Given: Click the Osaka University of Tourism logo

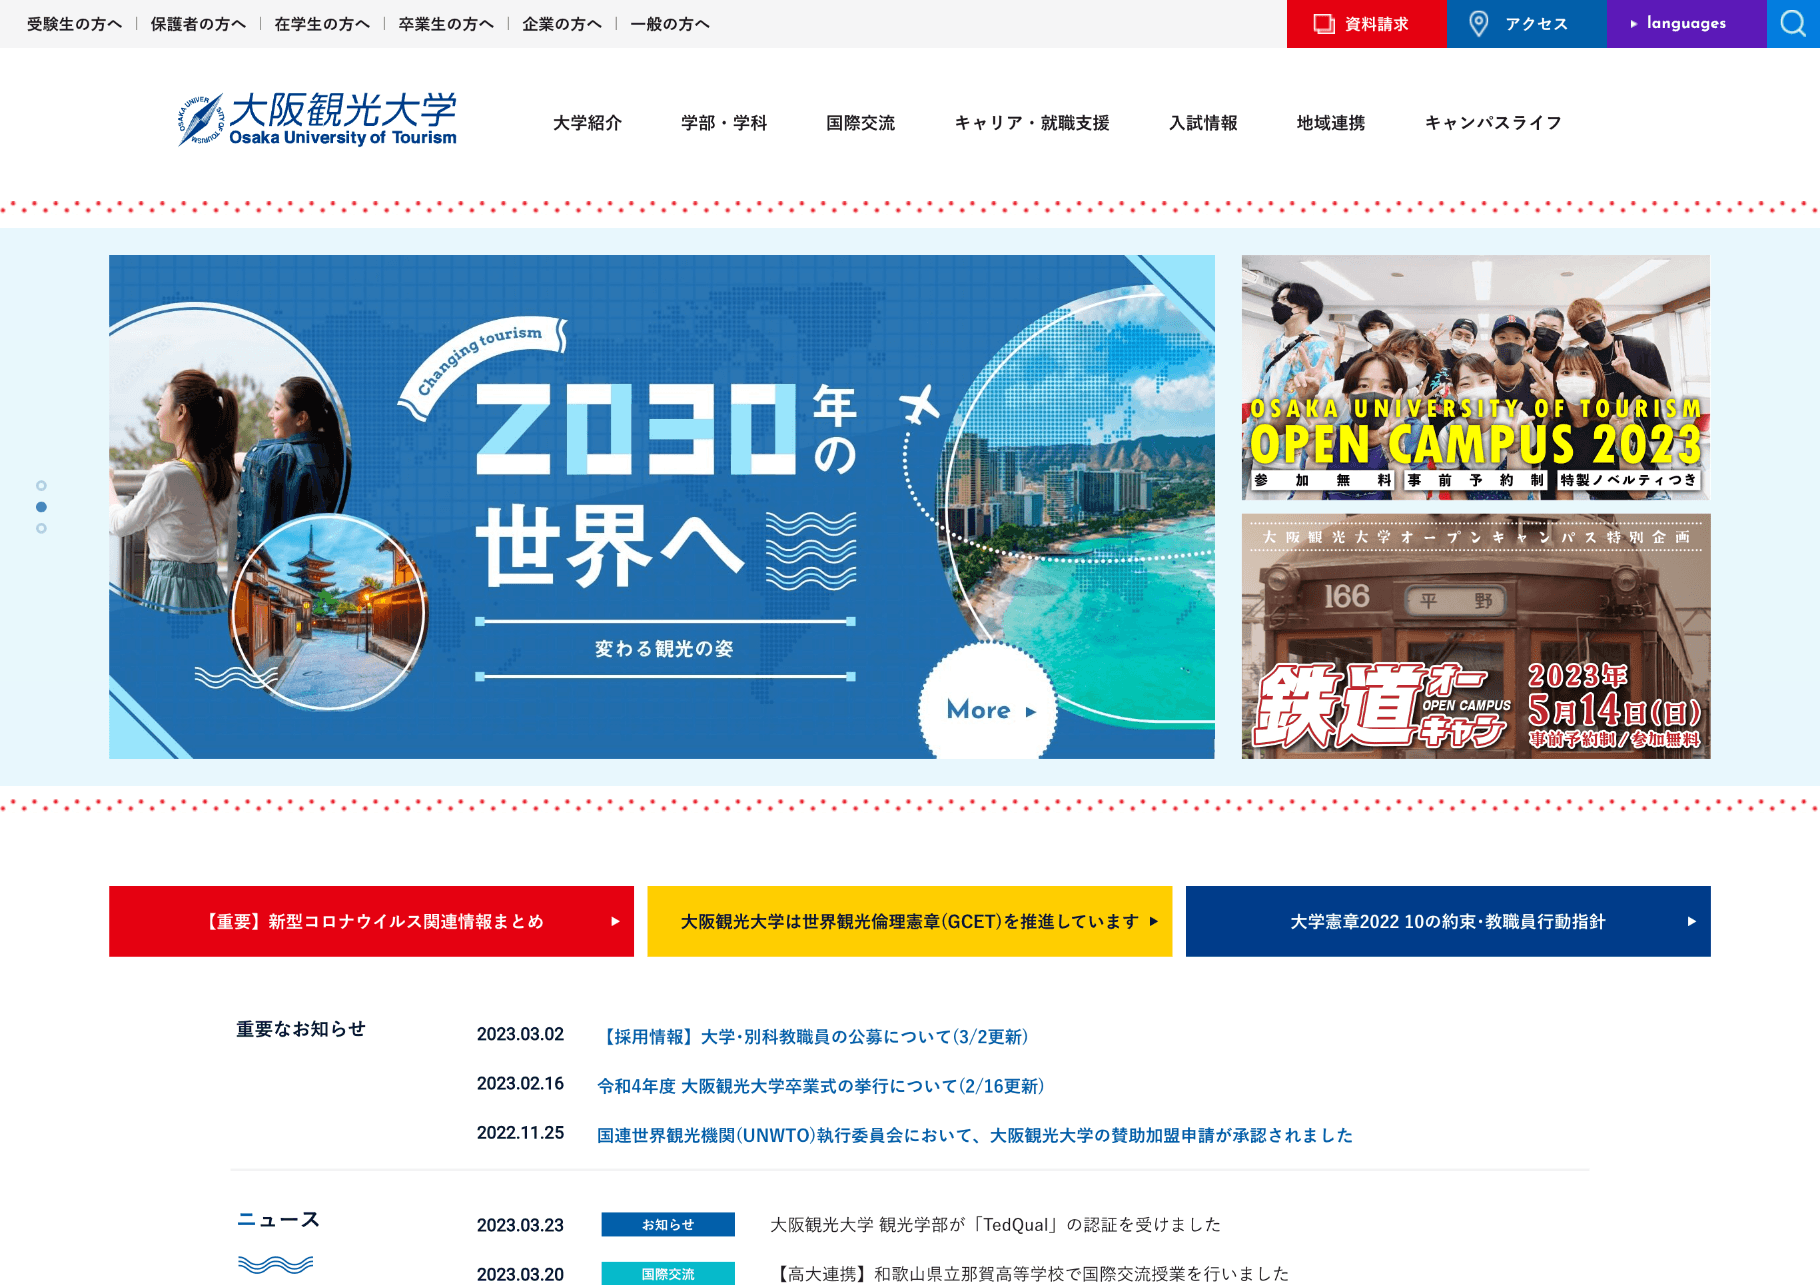Looking at the screenshot, I should click(x=317, y=120).
